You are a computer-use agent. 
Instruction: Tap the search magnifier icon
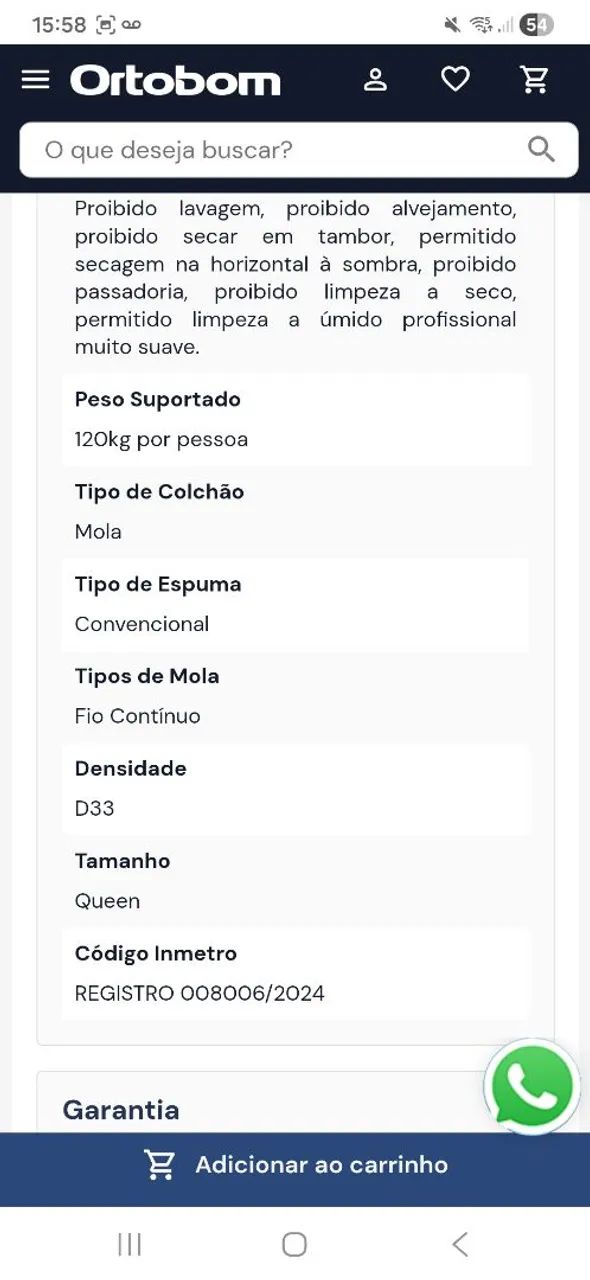click(x=541, y=150)
